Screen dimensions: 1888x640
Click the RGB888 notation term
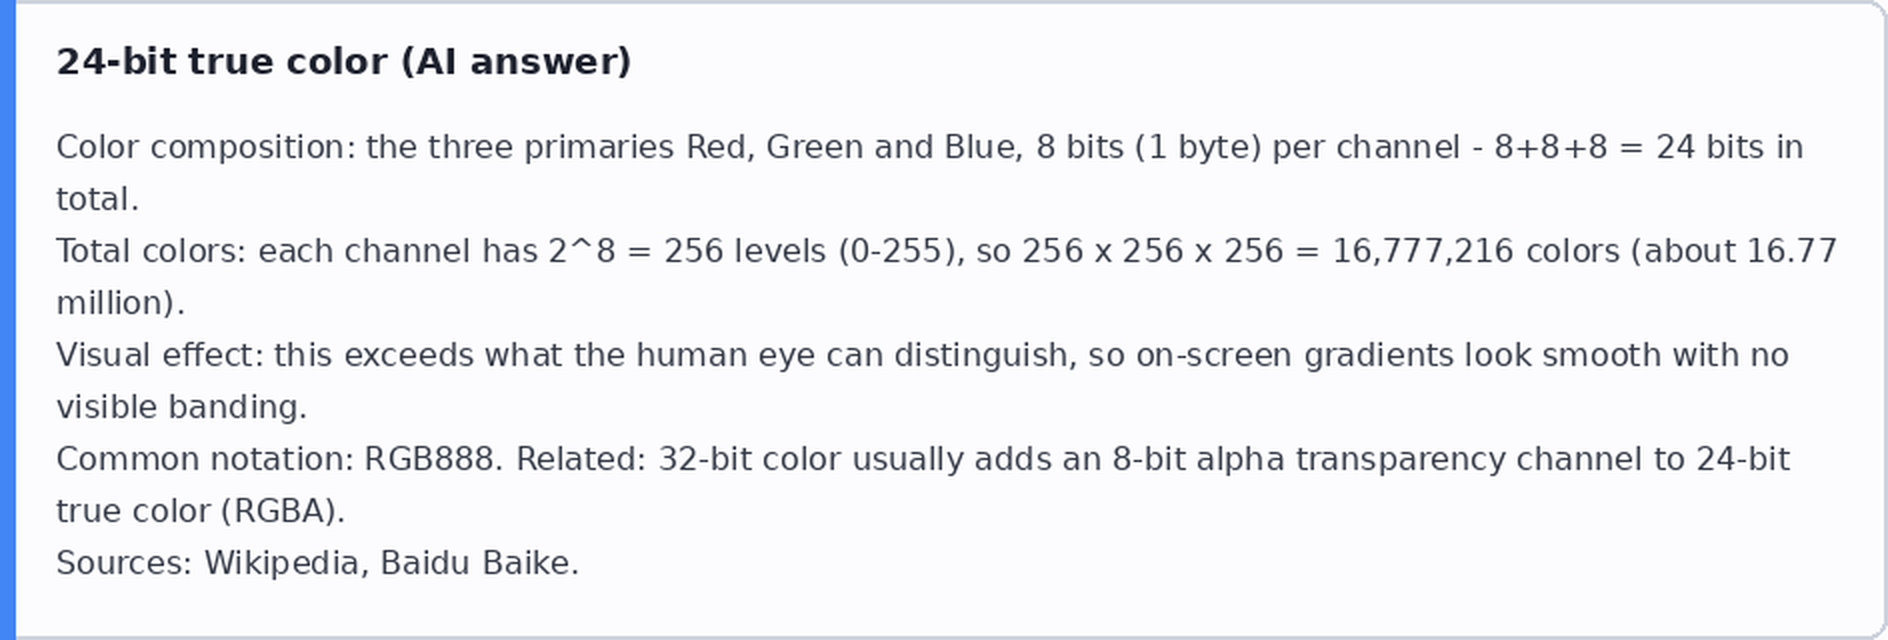pyautogui.click(x=429, y=459)
